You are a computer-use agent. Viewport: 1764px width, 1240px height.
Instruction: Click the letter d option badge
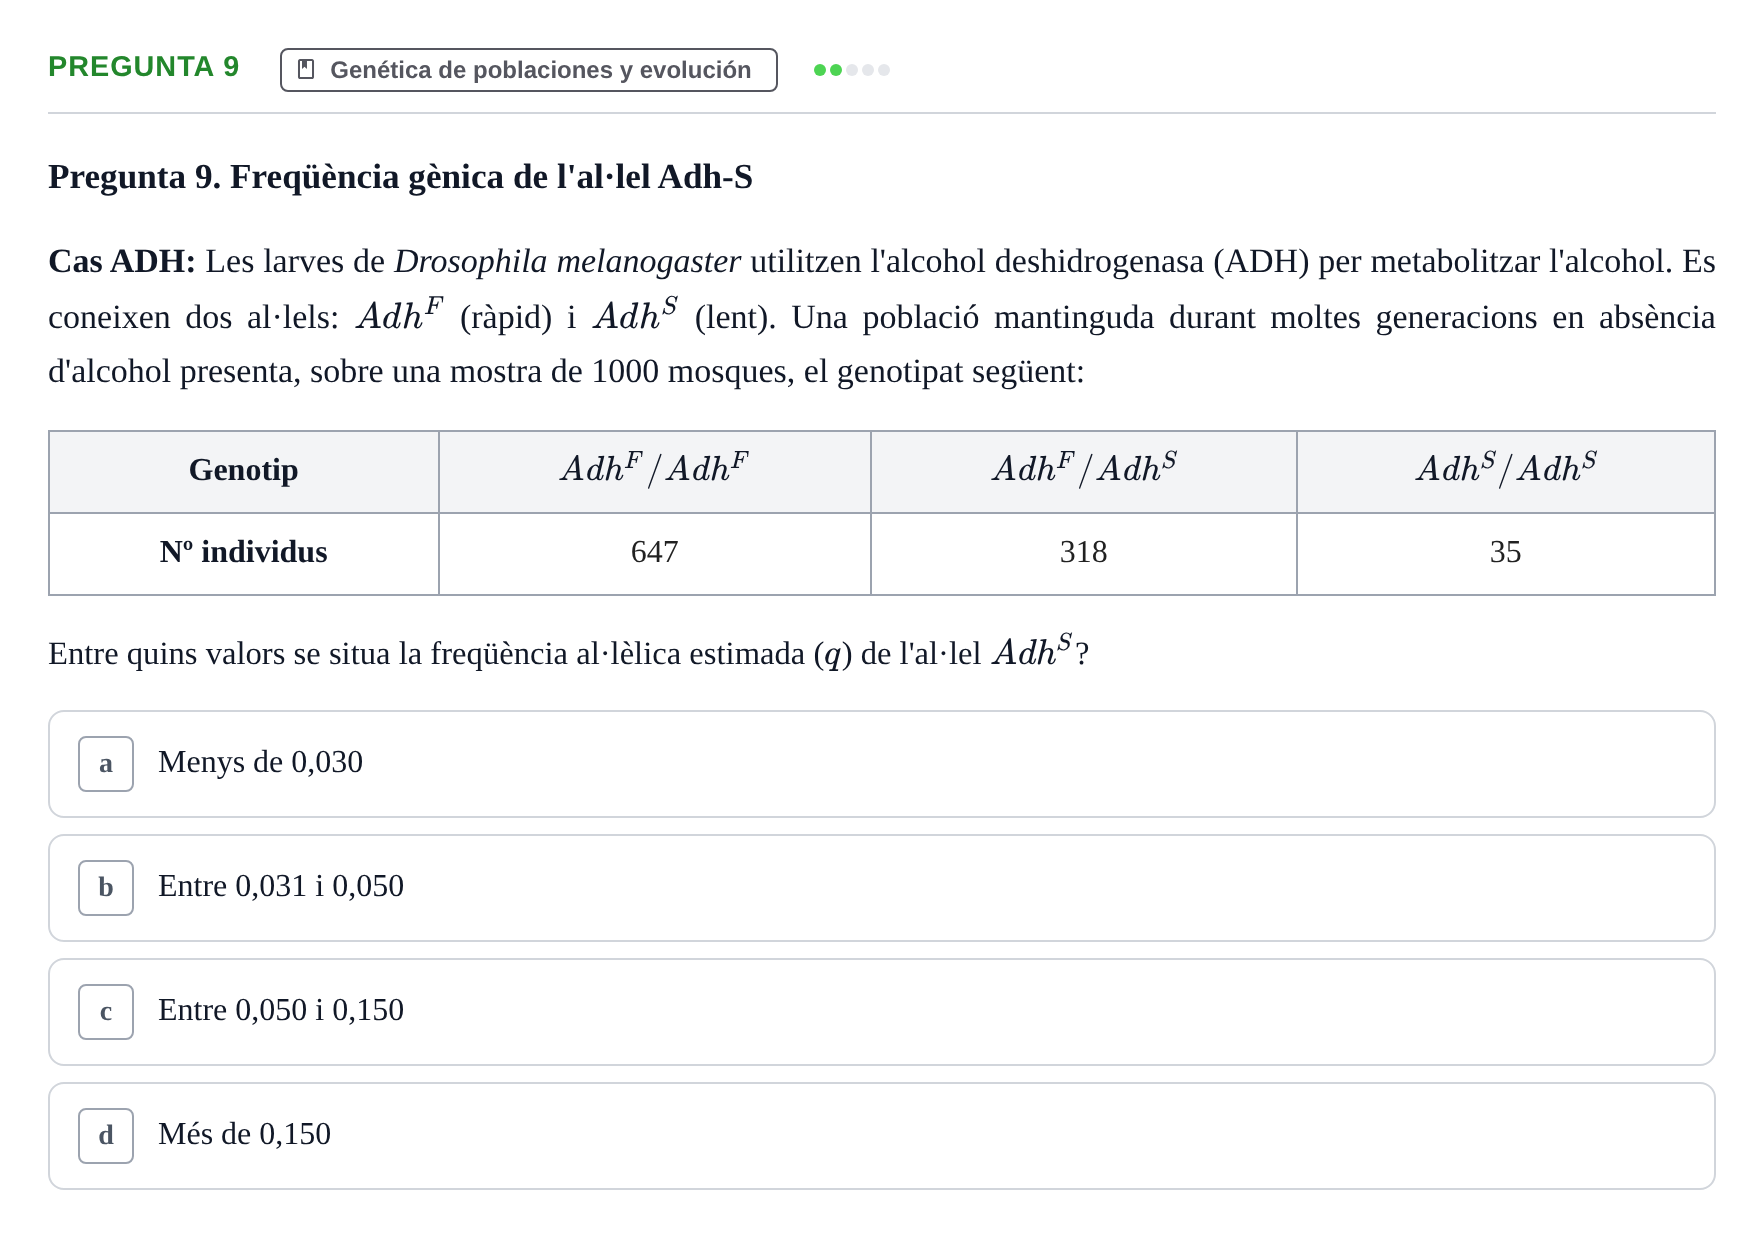106,1136
